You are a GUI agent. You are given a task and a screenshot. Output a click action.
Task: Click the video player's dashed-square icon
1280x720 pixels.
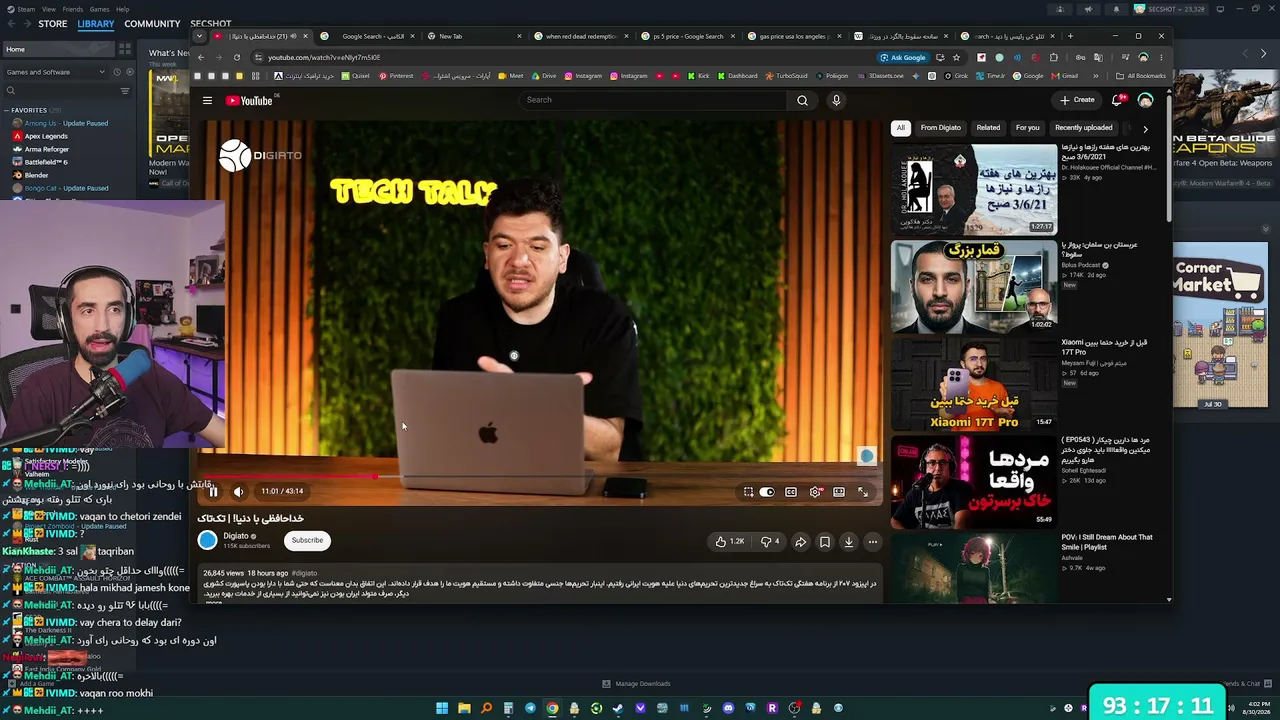pyautogui.click(x=748, y=492)
